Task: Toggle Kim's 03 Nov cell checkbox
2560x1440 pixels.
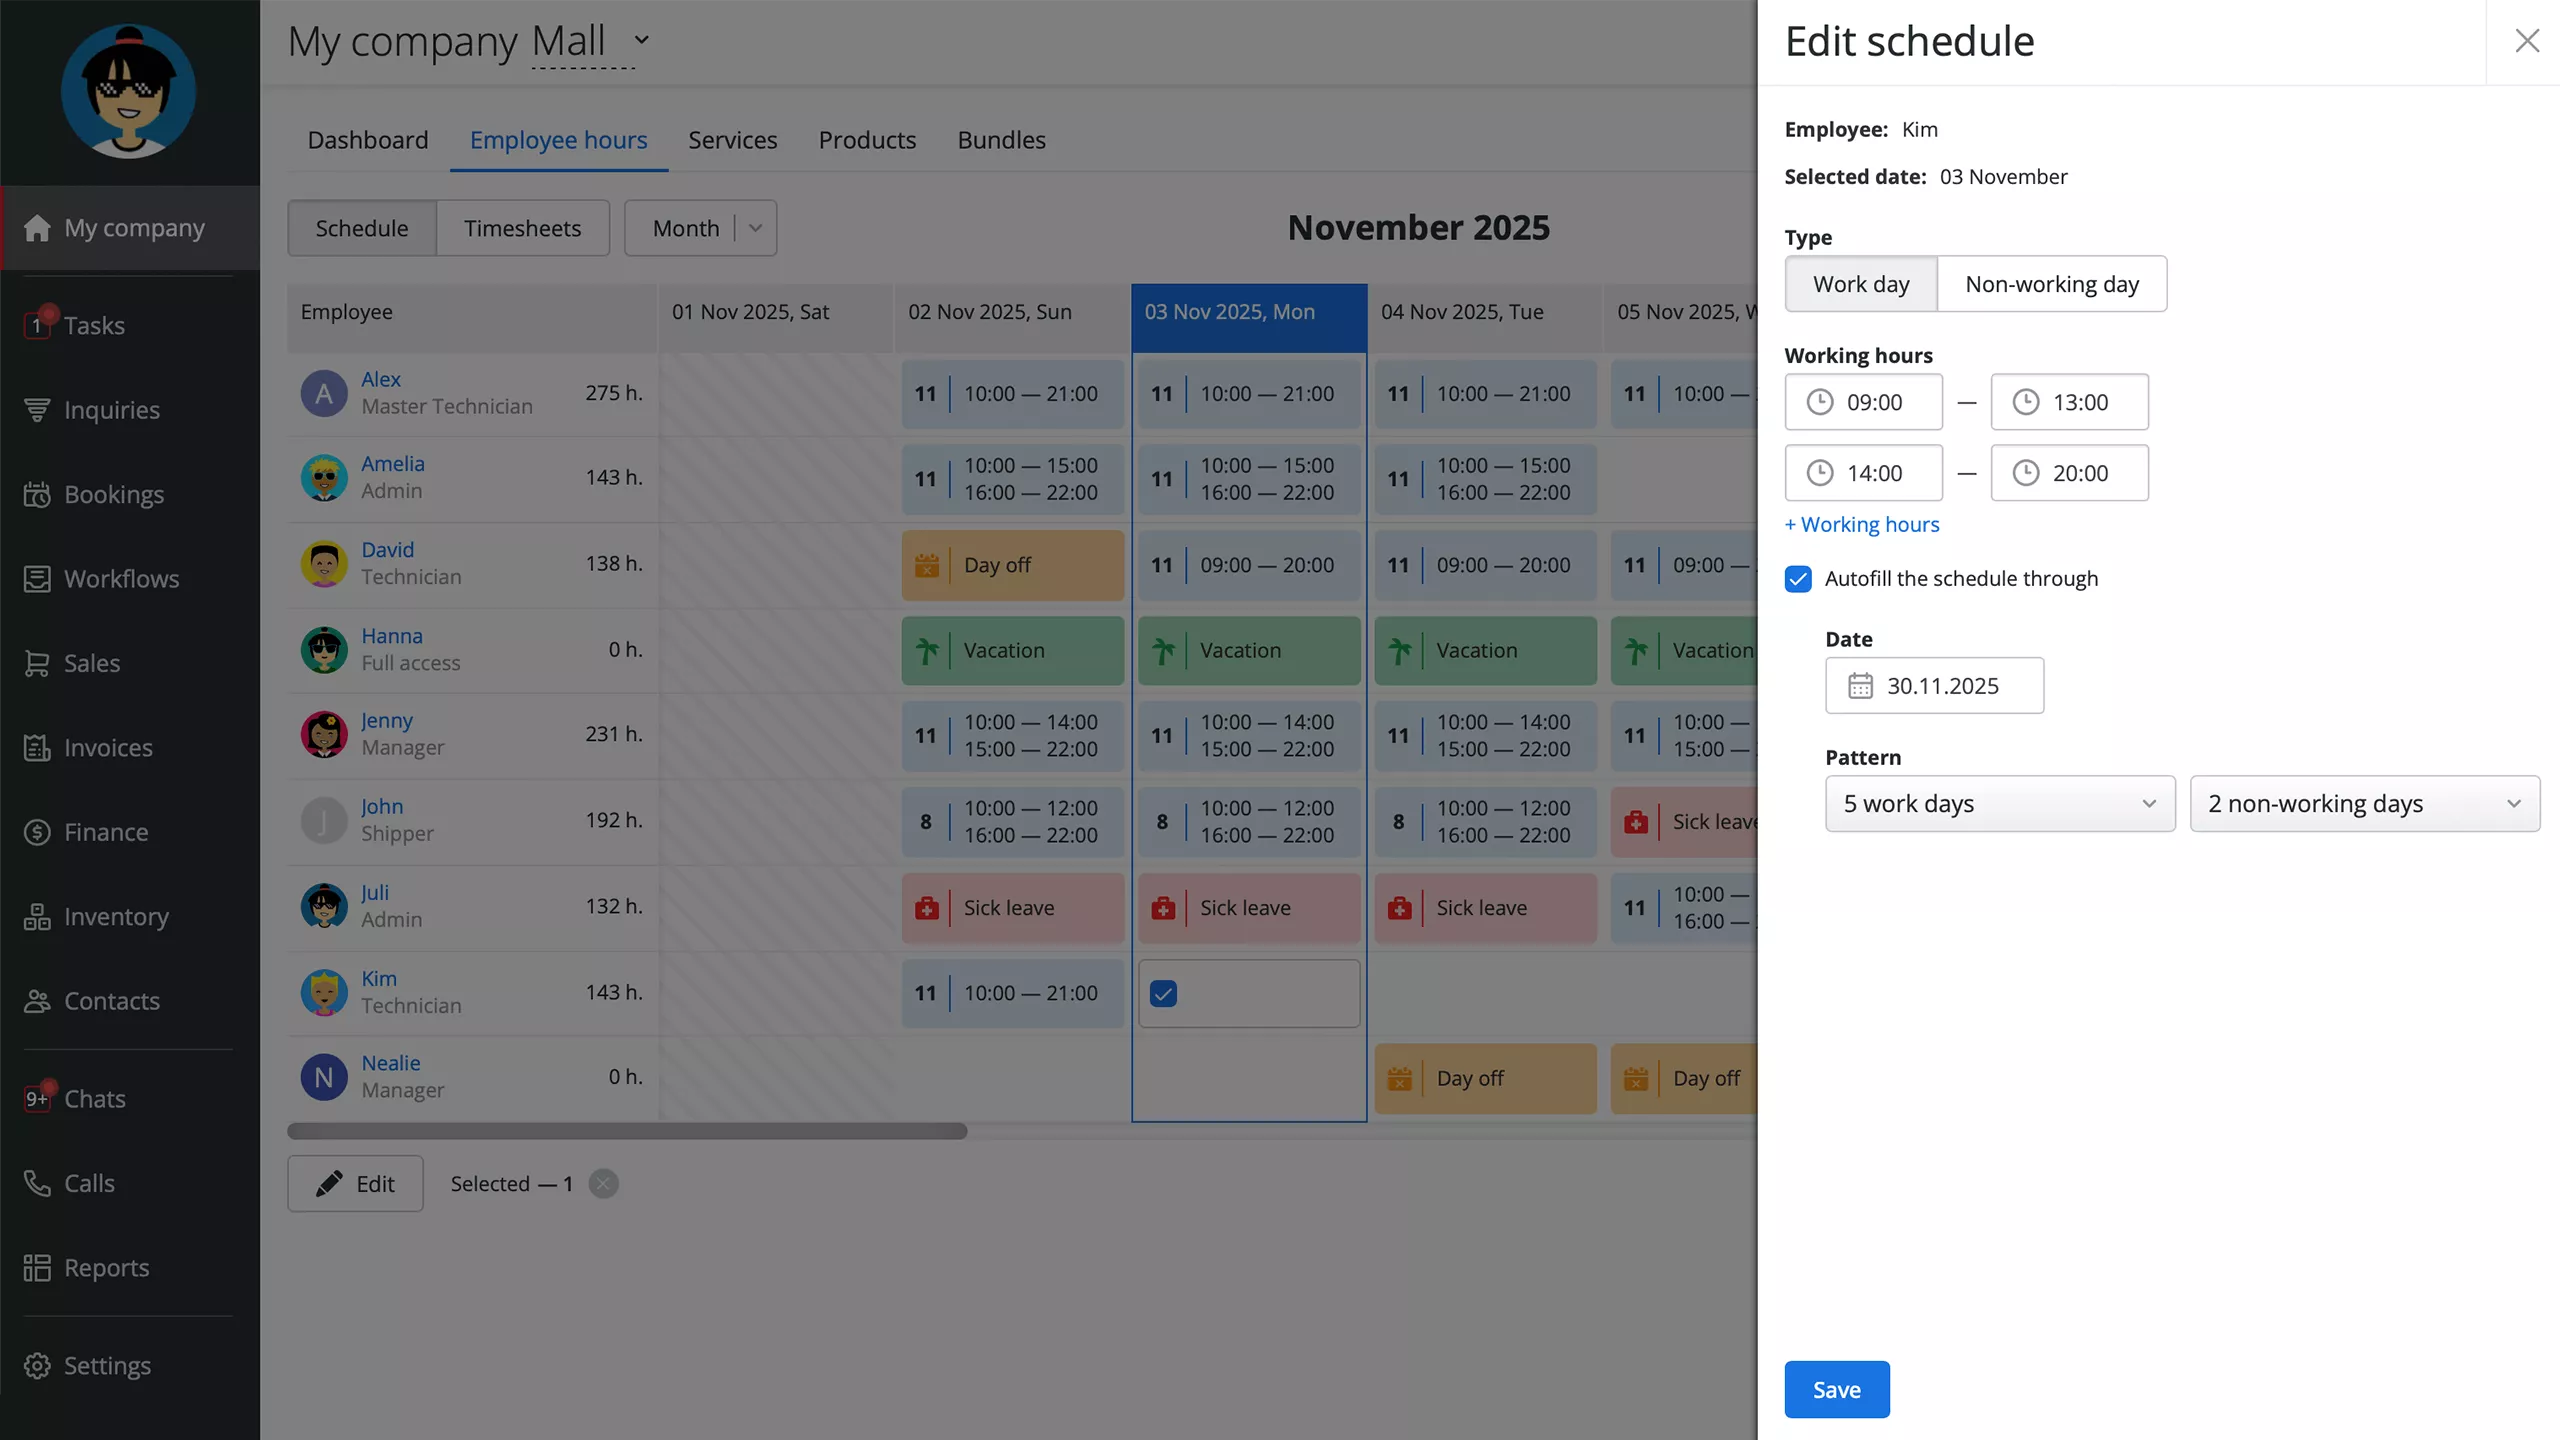Action: 1163,994
